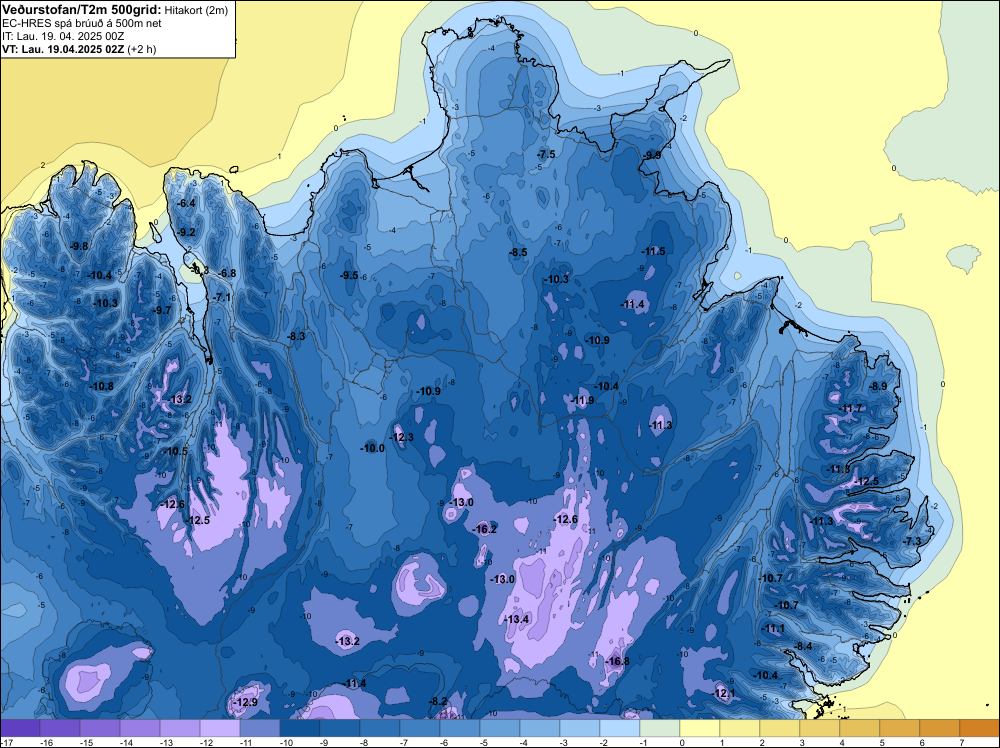Click the temperature label '-10.8'
This screenshot has width=1000, height=748.
(x=101, y=386)
